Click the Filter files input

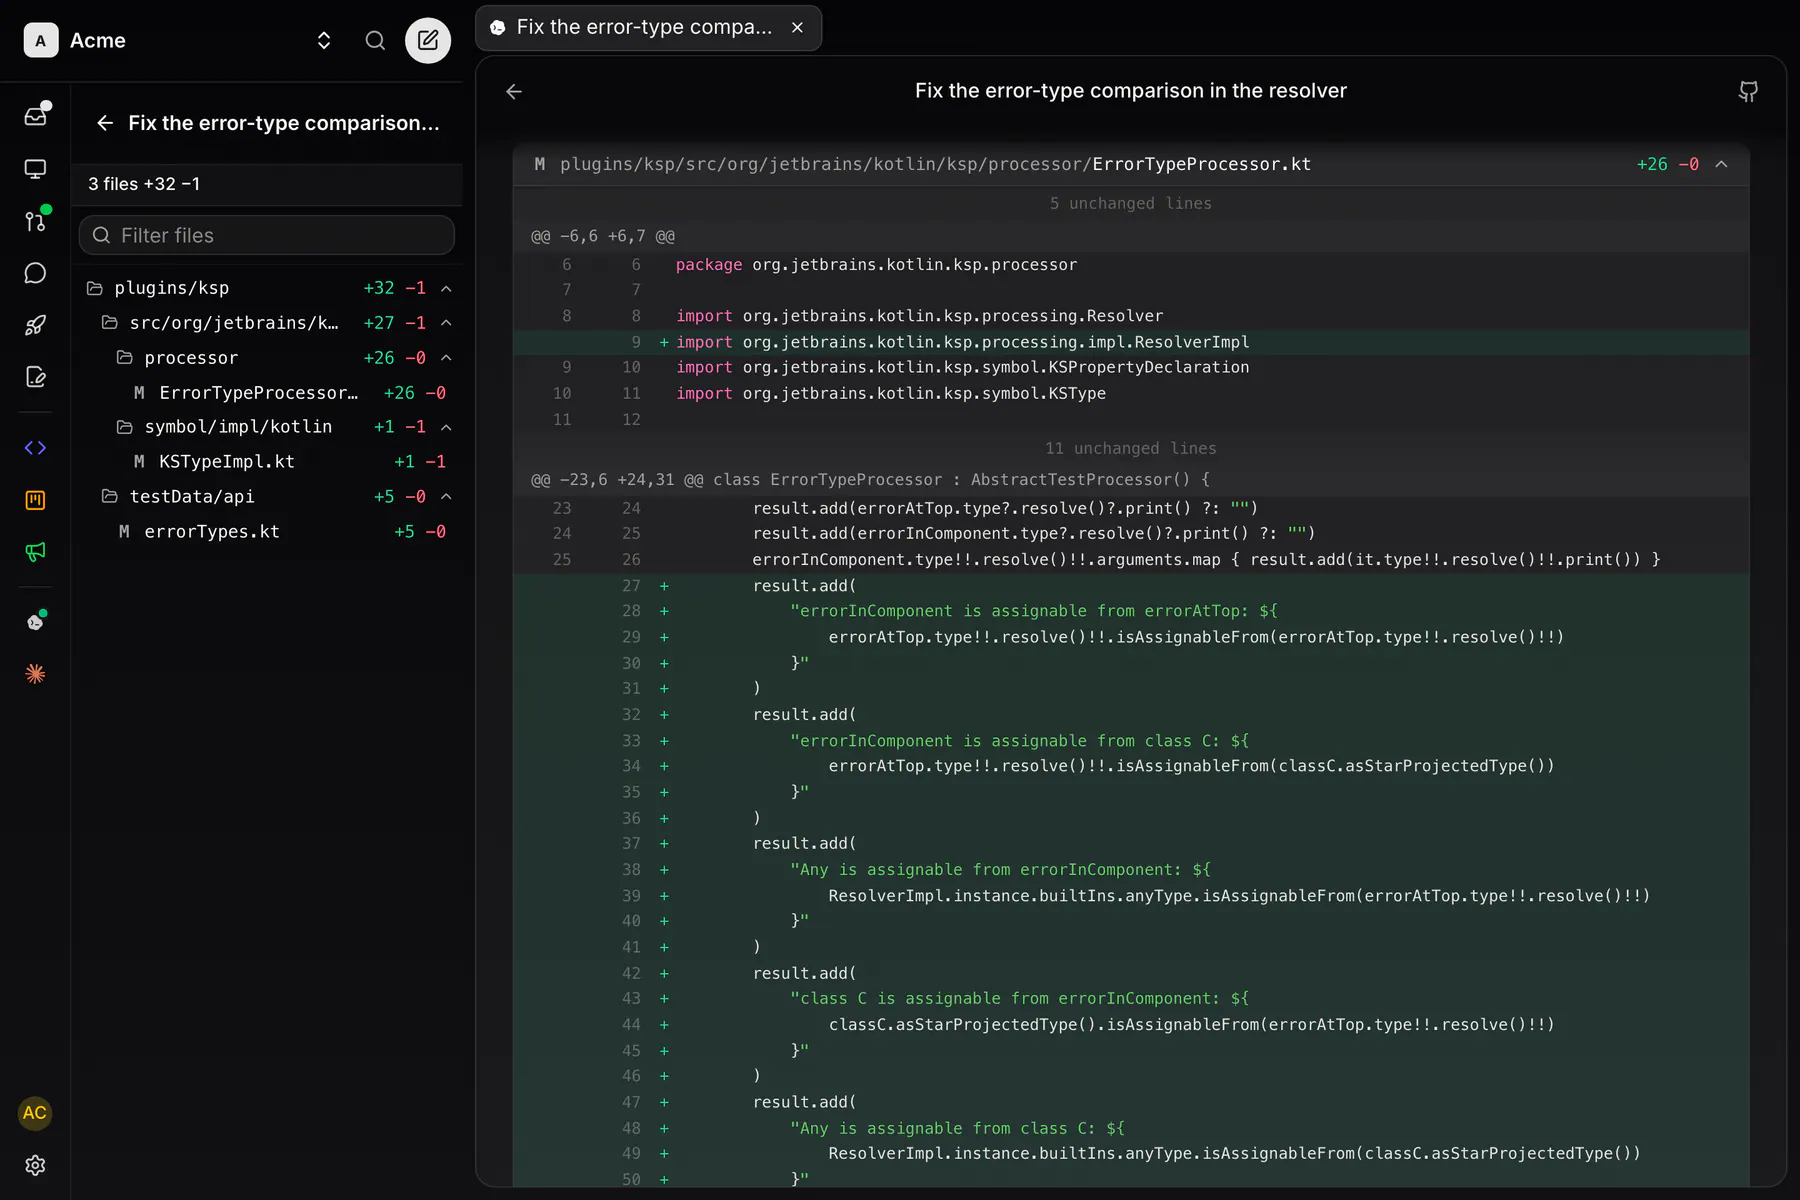267,235
